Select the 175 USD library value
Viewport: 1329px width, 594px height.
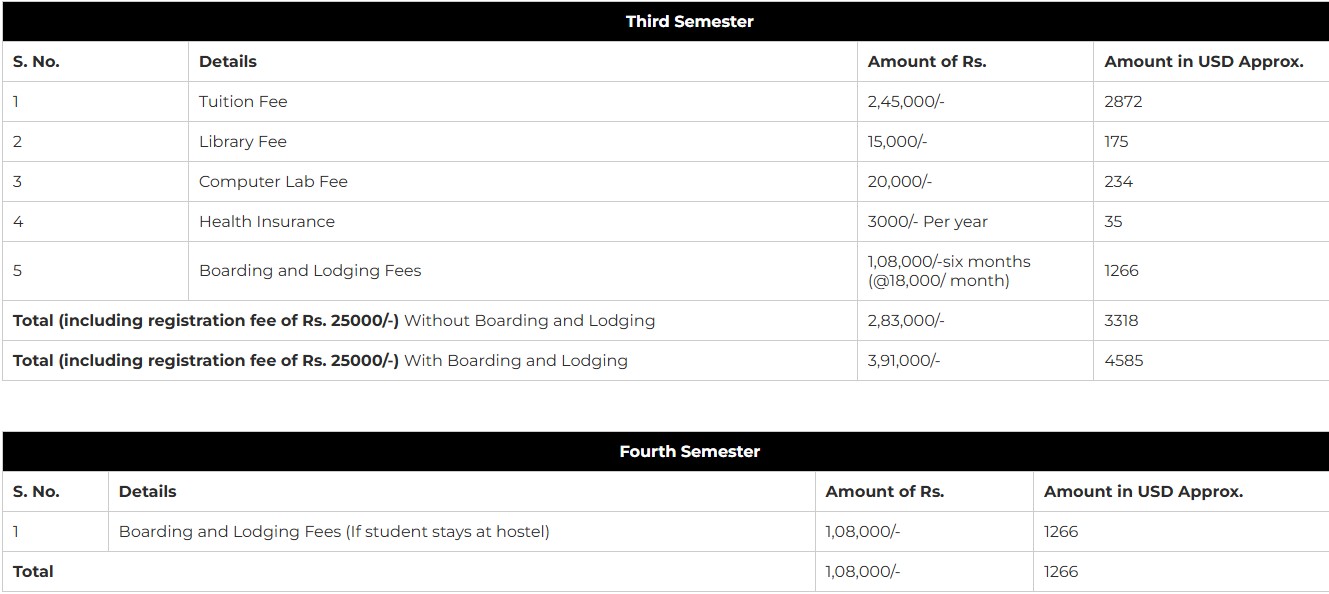[1116, 141]
